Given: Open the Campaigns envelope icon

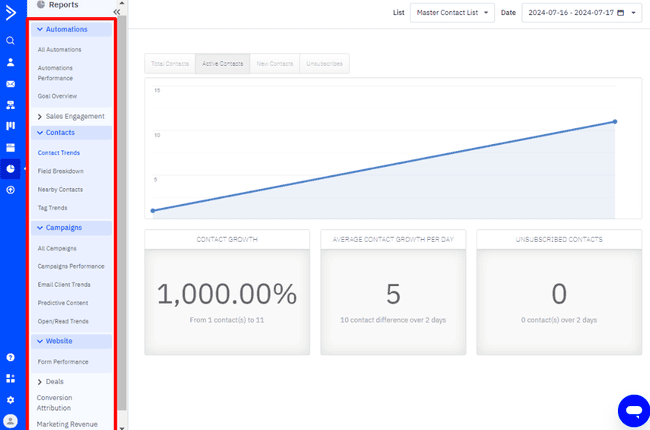Looking at the screenshot, I should coord(10,84).
